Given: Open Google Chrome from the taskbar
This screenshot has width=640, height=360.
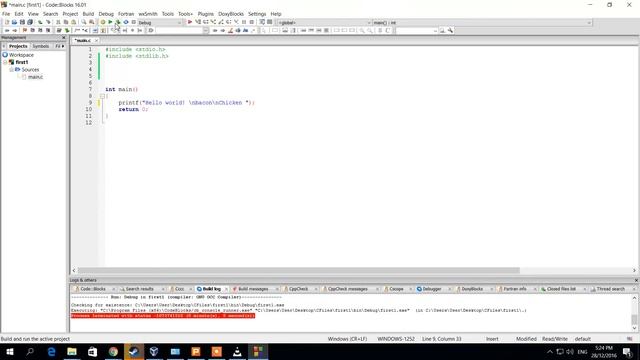Looking at the screenshot, I should pos(113,351).
